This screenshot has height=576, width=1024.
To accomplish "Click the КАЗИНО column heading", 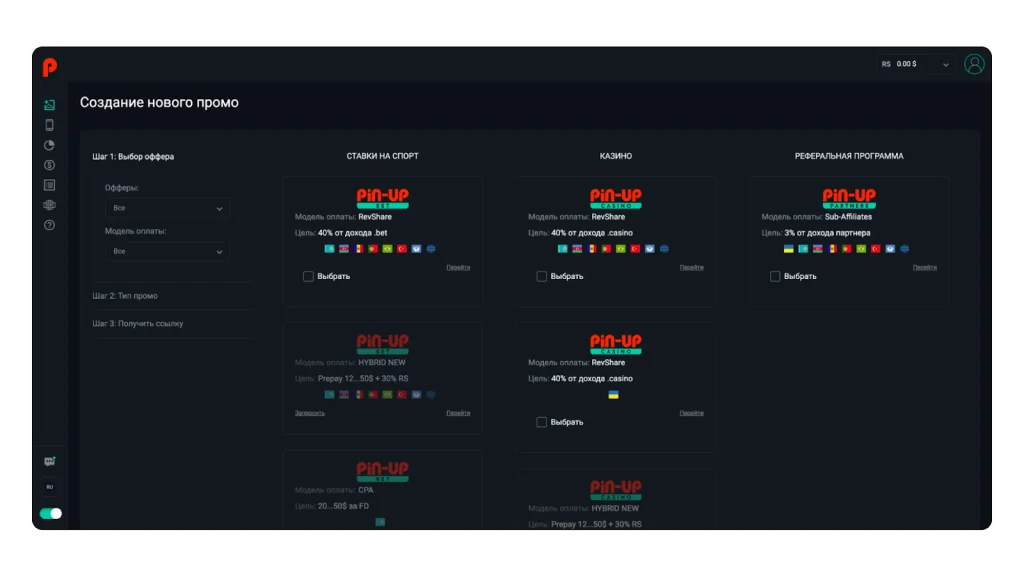I will pos(616,156).
